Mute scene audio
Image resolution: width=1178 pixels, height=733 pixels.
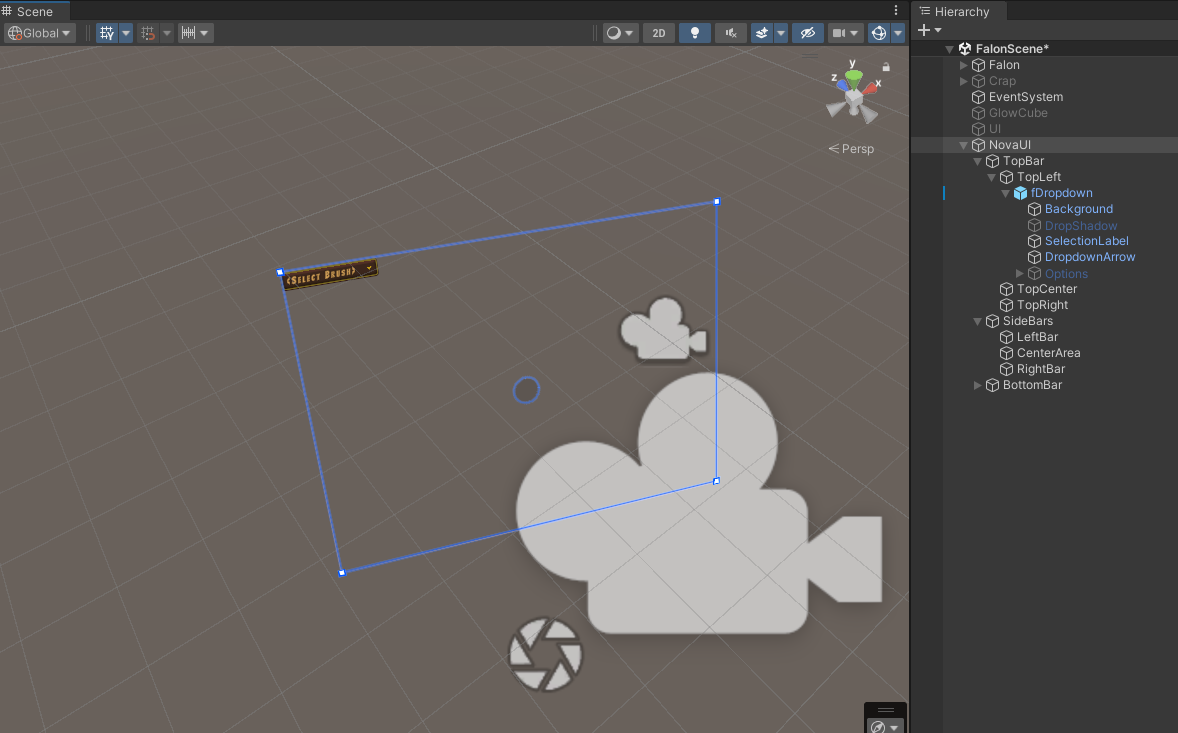729,32
